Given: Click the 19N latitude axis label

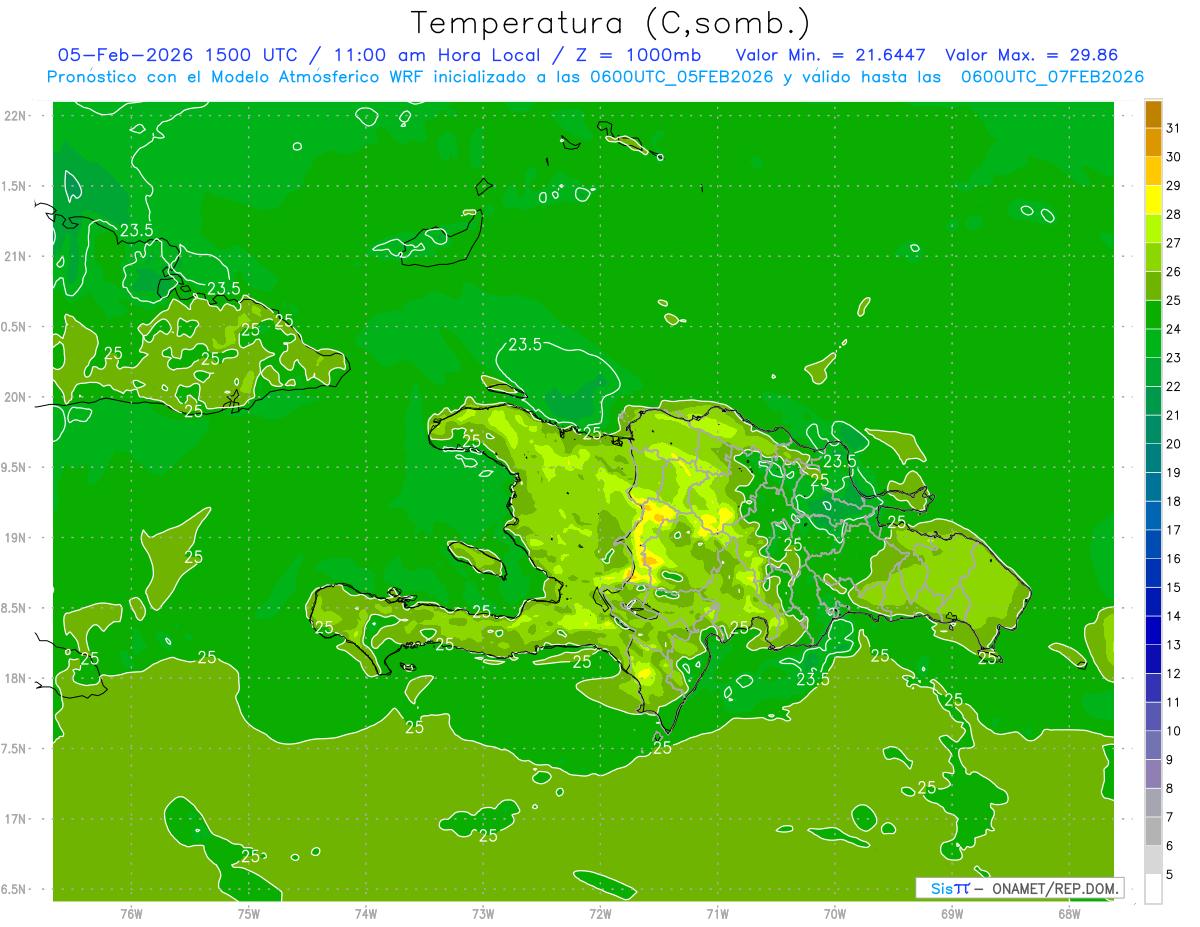Looking at the screenshot, I should tap(16, 537).
